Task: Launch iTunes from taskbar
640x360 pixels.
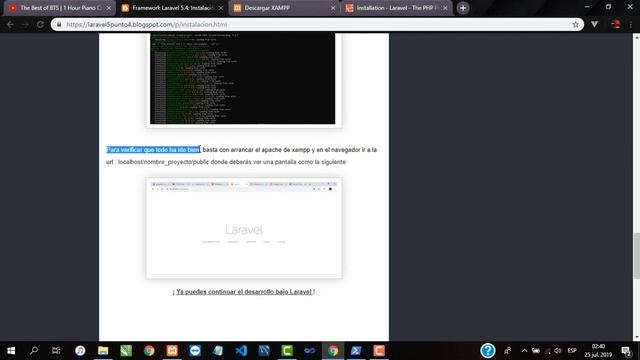Action: 80,351
